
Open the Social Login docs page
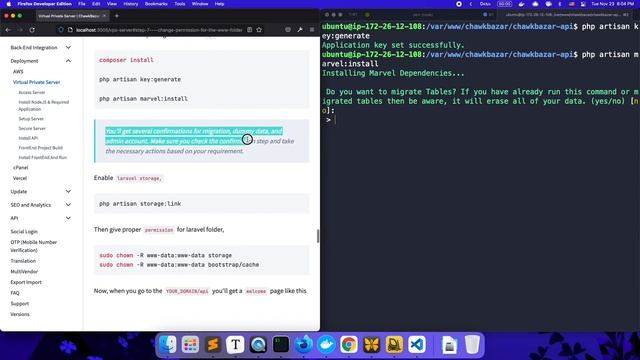point(24,231)
